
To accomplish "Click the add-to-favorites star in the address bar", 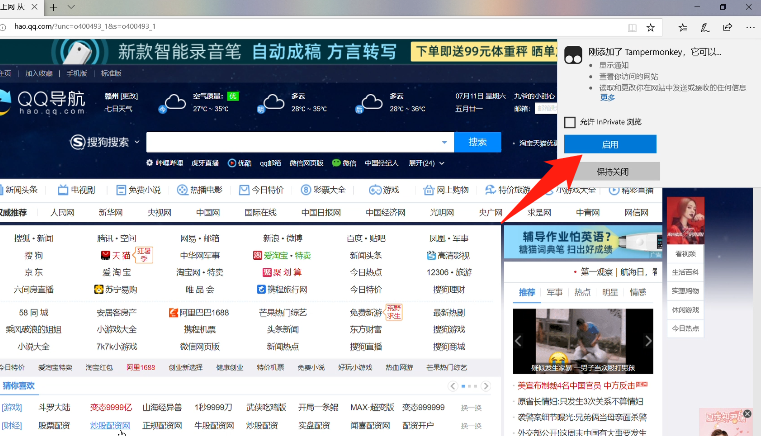I will click(651, 28).
